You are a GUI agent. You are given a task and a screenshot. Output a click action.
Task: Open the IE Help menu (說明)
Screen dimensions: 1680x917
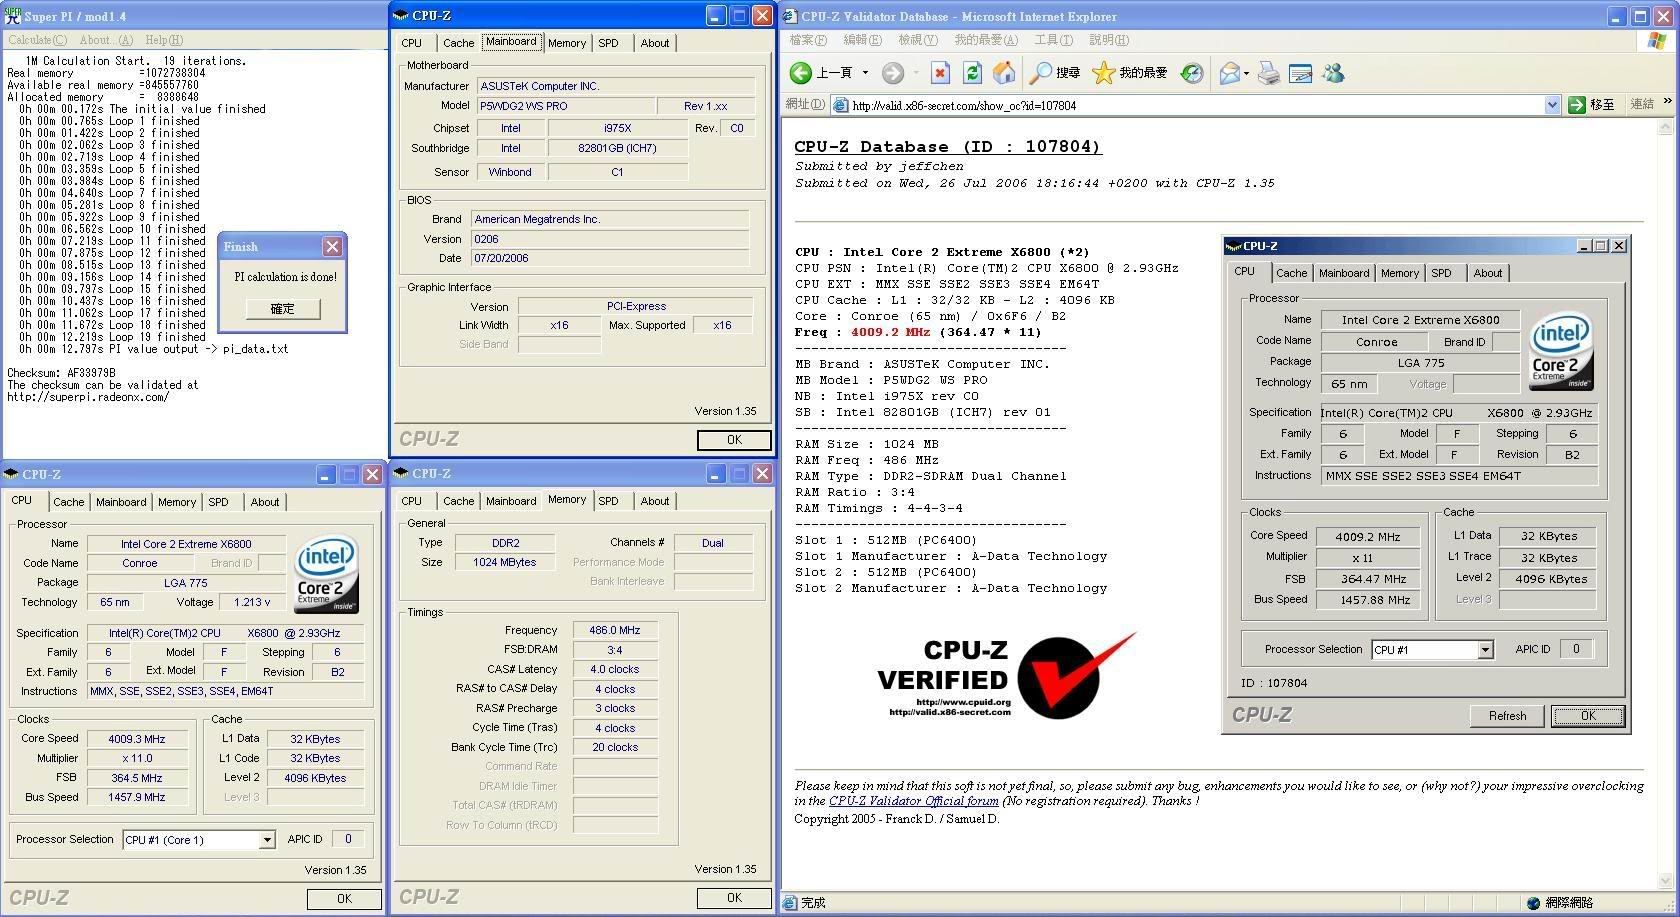[x=1109, y=40]
